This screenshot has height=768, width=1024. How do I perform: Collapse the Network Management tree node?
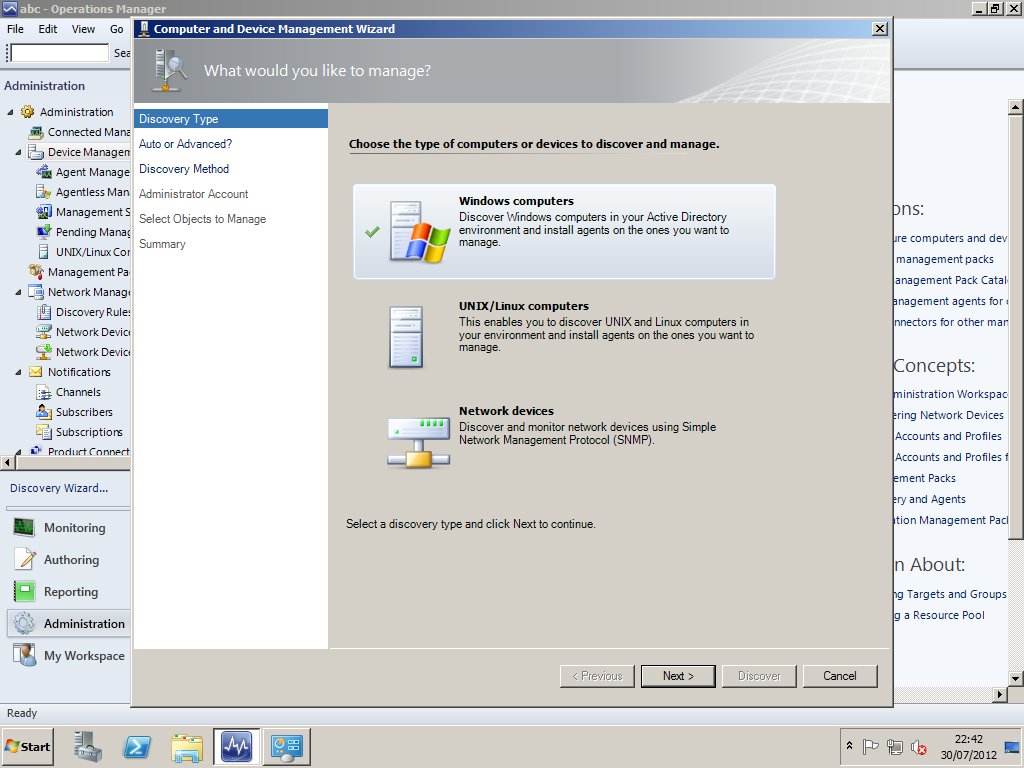(18, 293)
